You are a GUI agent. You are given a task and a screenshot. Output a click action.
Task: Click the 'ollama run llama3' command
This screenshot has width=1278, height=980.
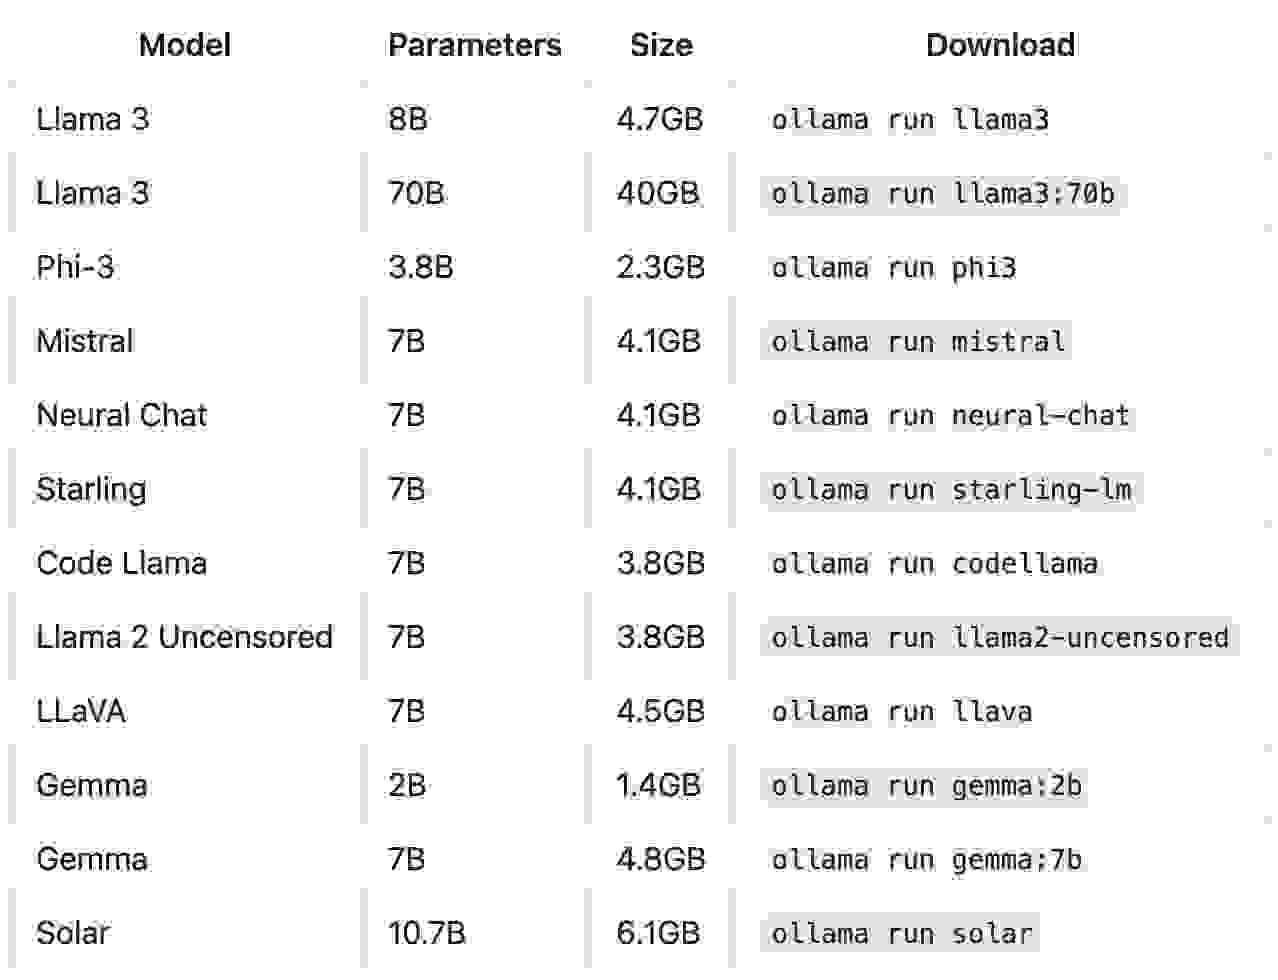coord(910,120)
